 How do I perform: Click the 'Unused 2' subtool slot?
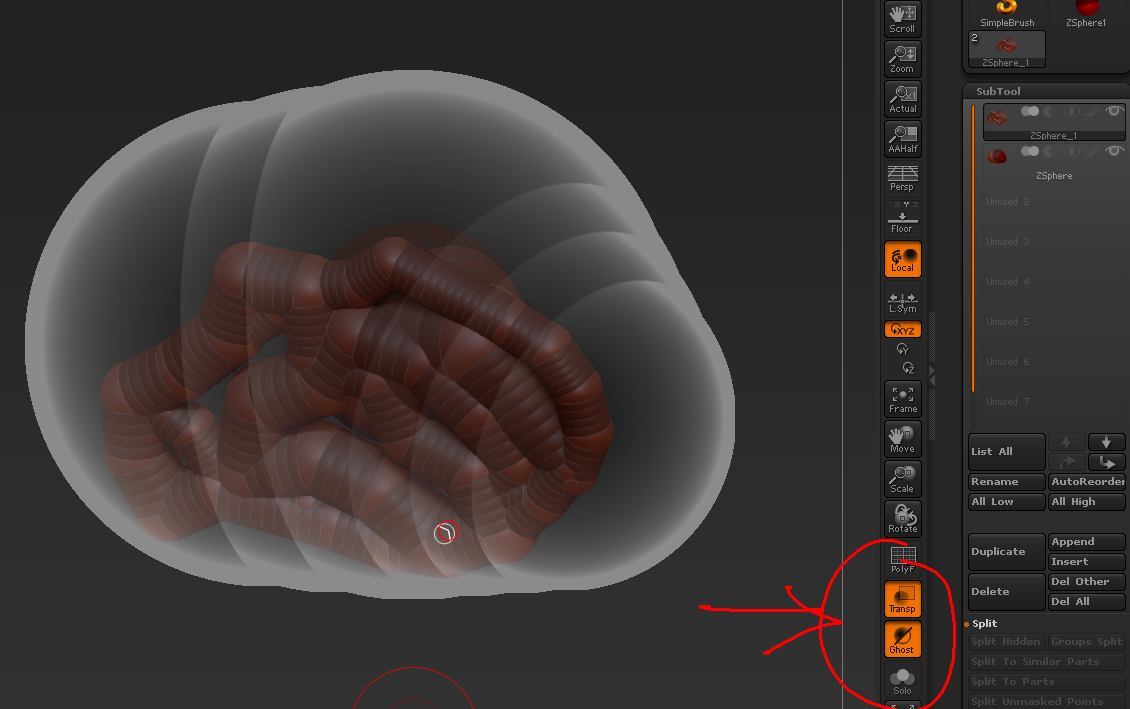coord(1054,202)
